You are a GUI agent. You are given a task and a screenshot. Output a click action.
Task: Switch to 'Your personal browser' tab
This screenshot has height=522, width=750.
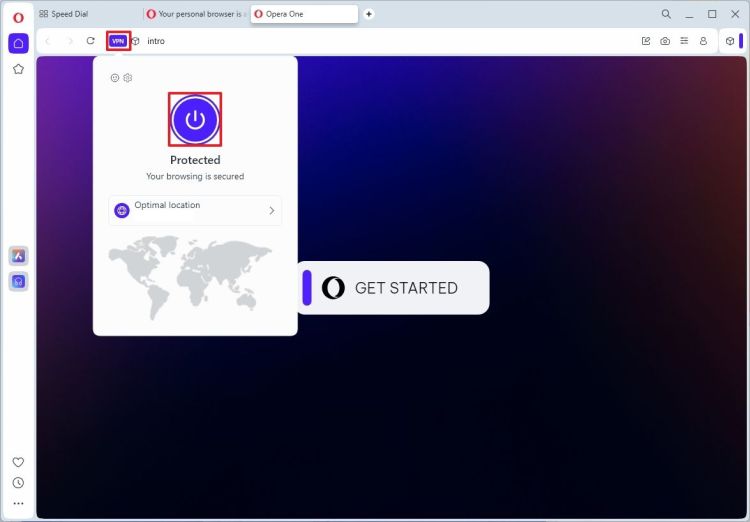[196, 14]
